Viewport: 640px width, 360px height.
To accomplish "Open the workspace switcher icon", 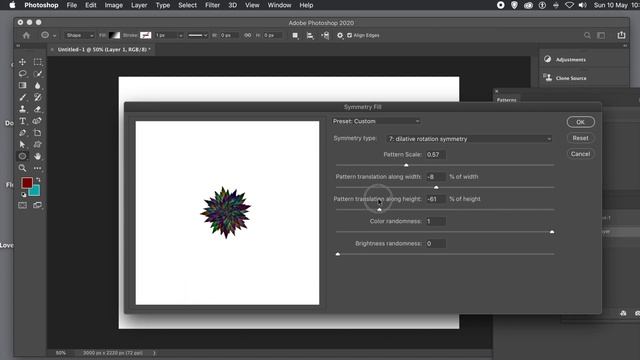I will click(x=601, y=36).
